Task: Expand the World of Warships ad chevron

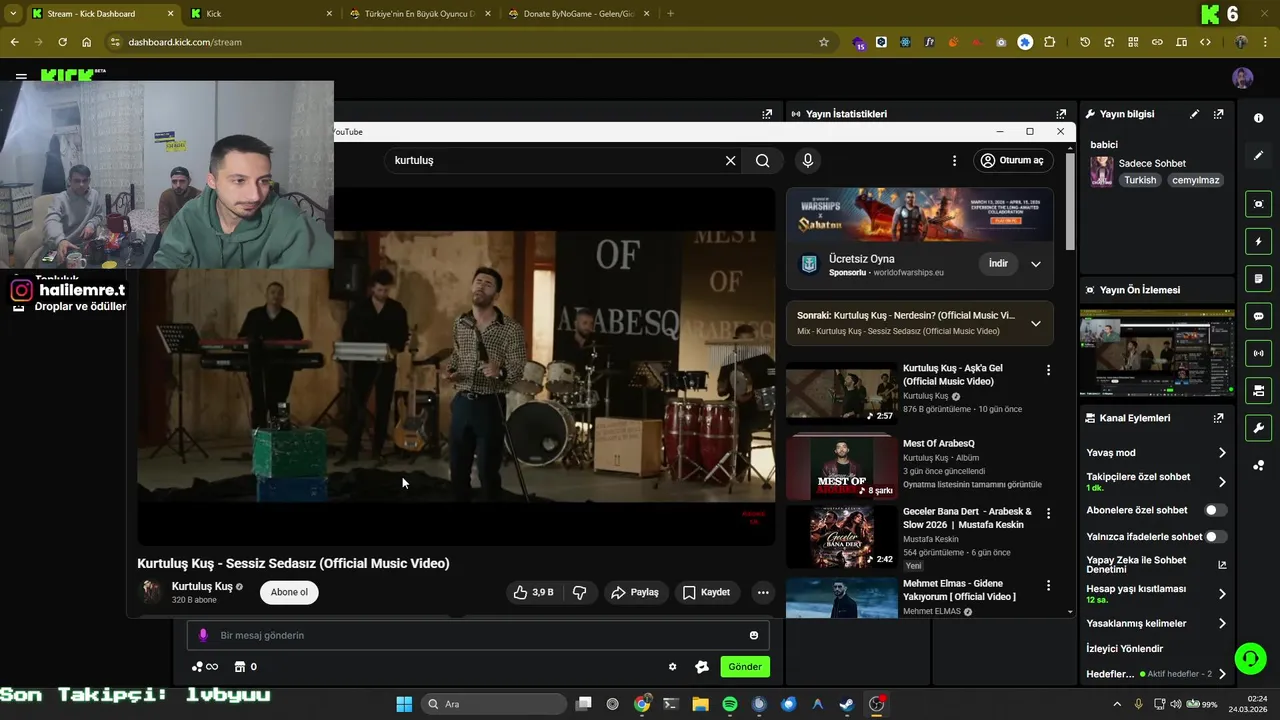Action: tap(1035, 264)
